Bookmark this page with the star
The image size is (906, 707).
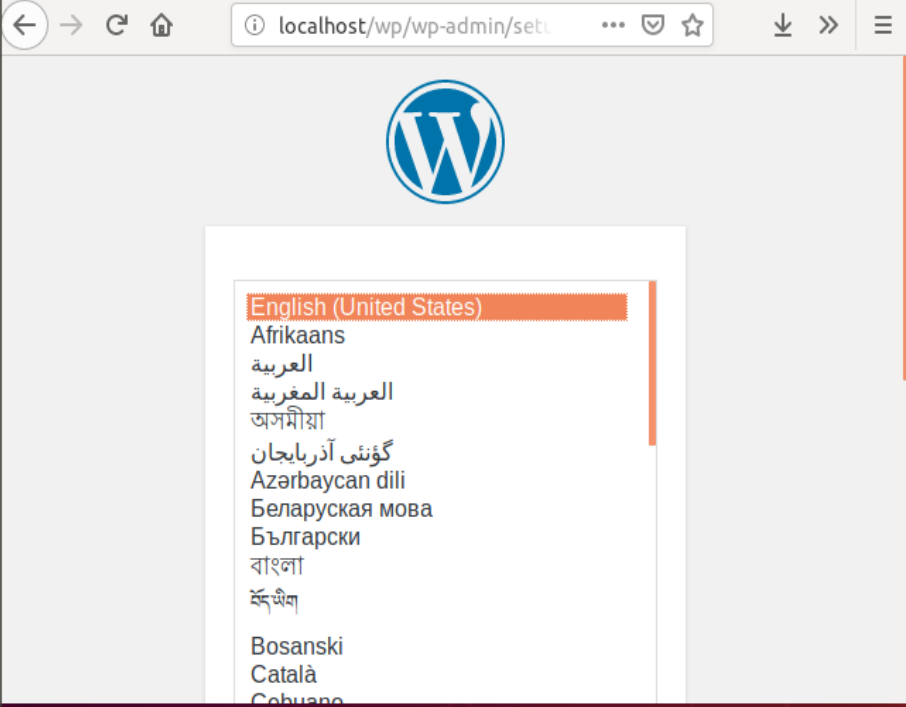pyautogui.click(x=692, y=25)
